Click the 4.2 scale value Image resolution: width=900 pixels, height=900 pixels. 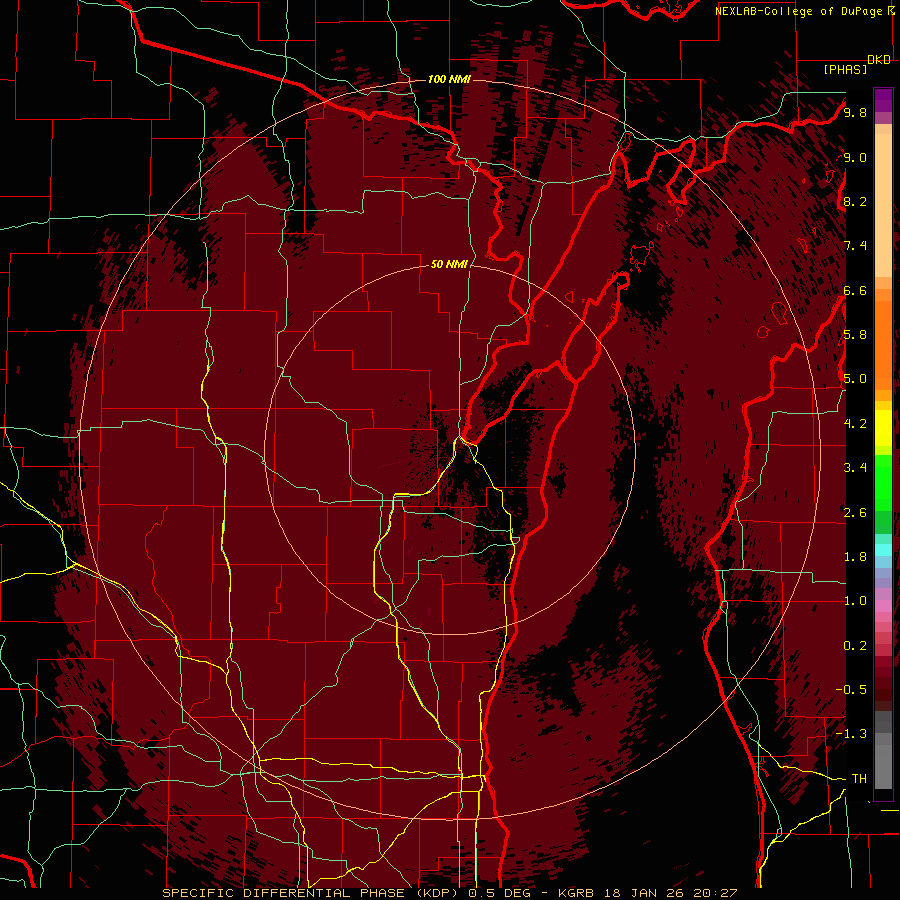(855, 424)
